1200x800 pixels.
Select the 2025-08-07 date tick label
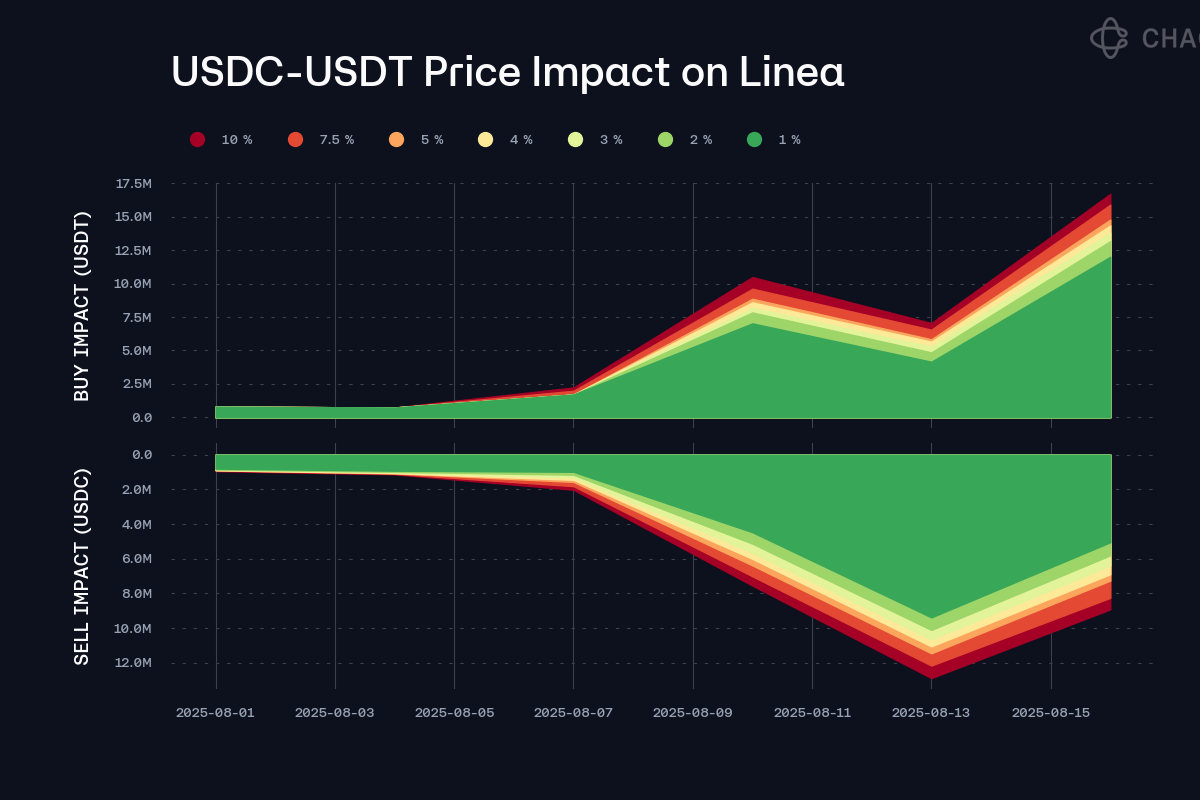tap(573, 713)
